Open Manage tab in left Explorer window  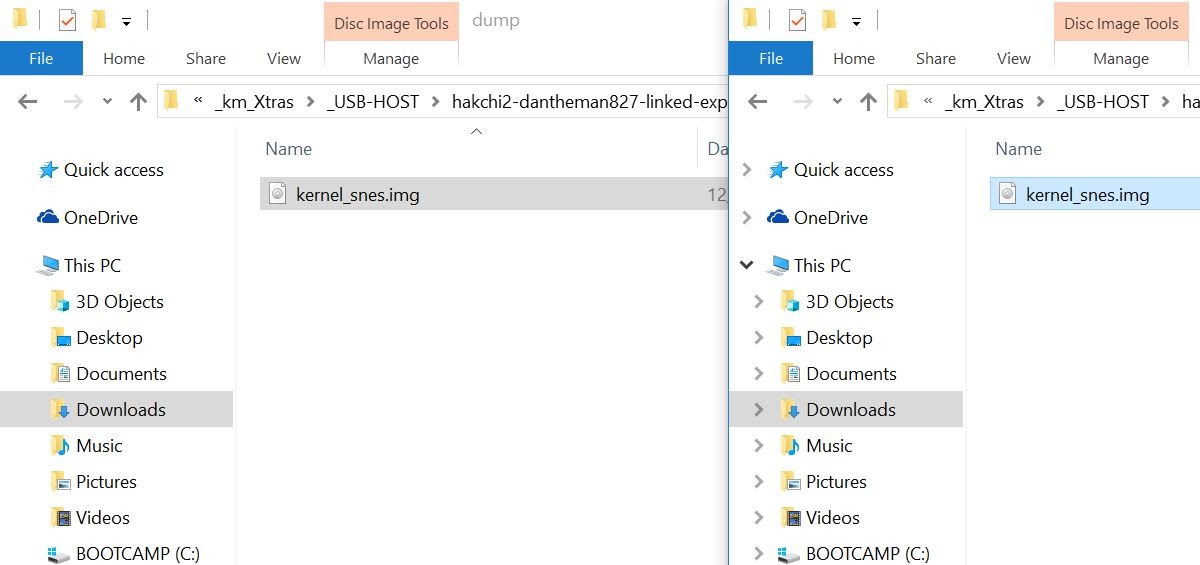[x=391, y=58]
